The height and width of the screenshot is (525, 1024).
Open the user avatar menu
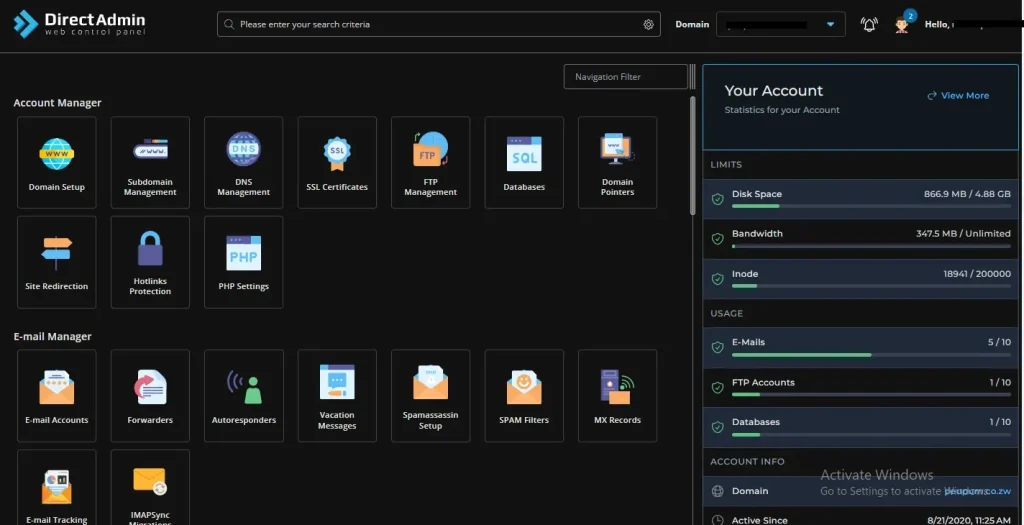tap(902, 25)
